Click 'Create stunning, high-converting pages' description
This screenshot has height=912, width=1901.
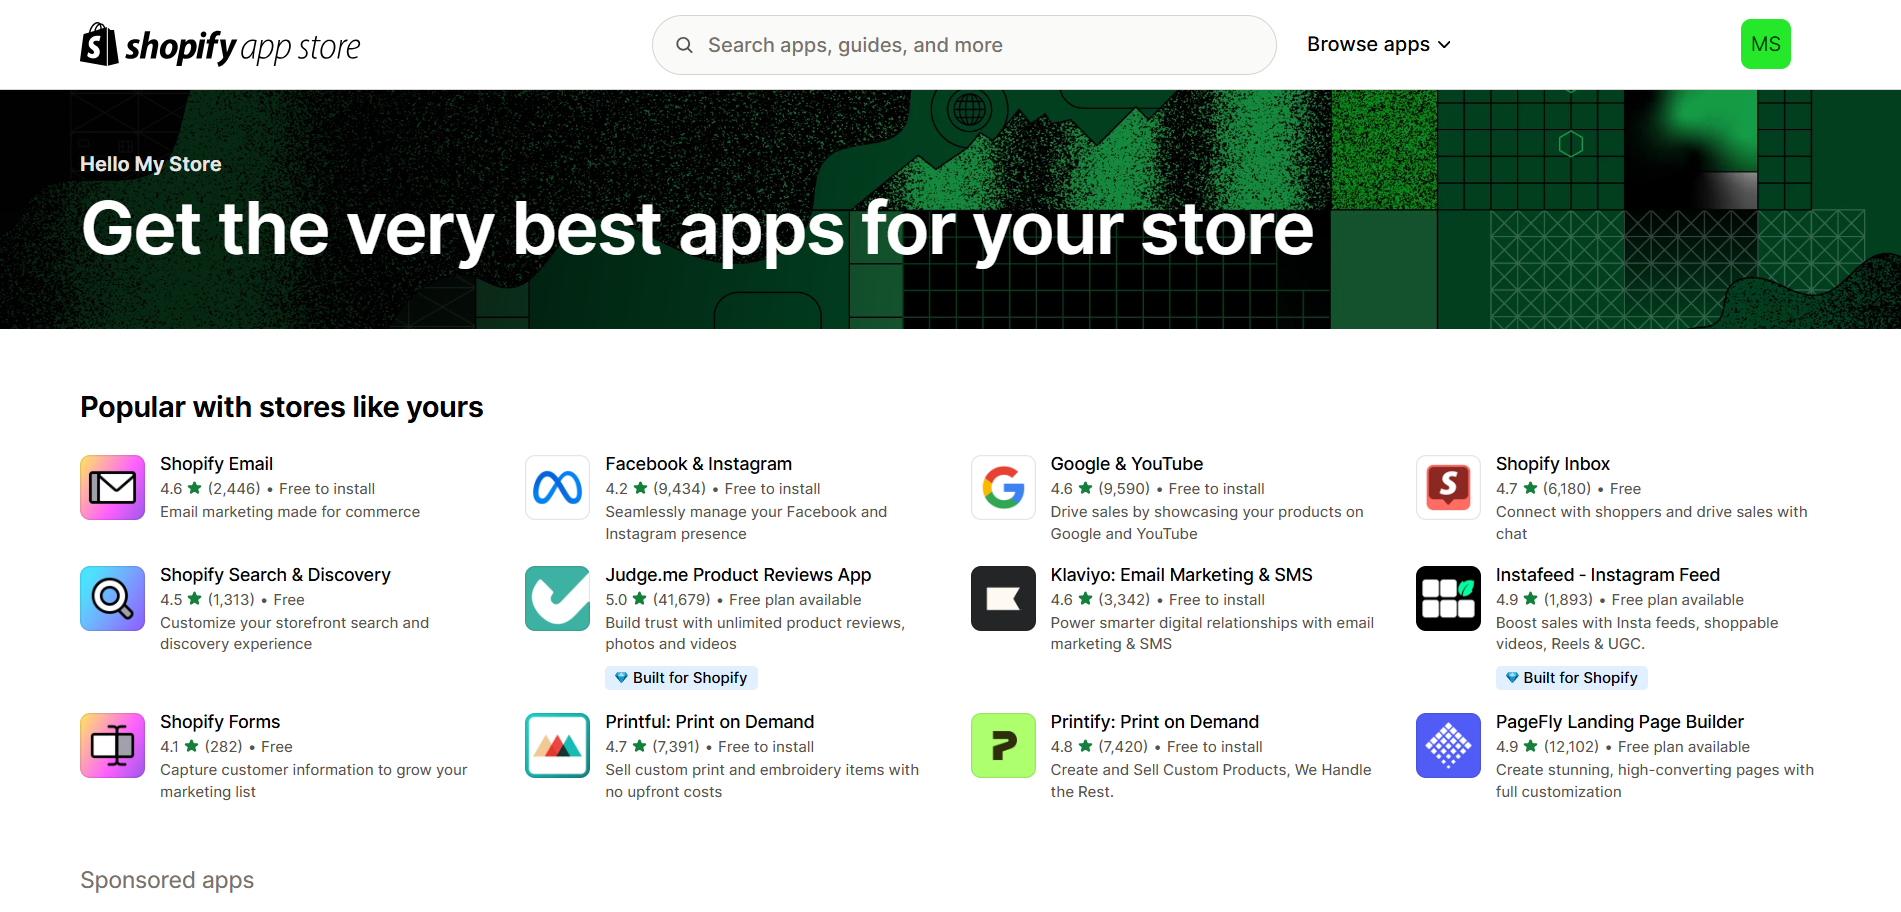(x=1654, y=781)
